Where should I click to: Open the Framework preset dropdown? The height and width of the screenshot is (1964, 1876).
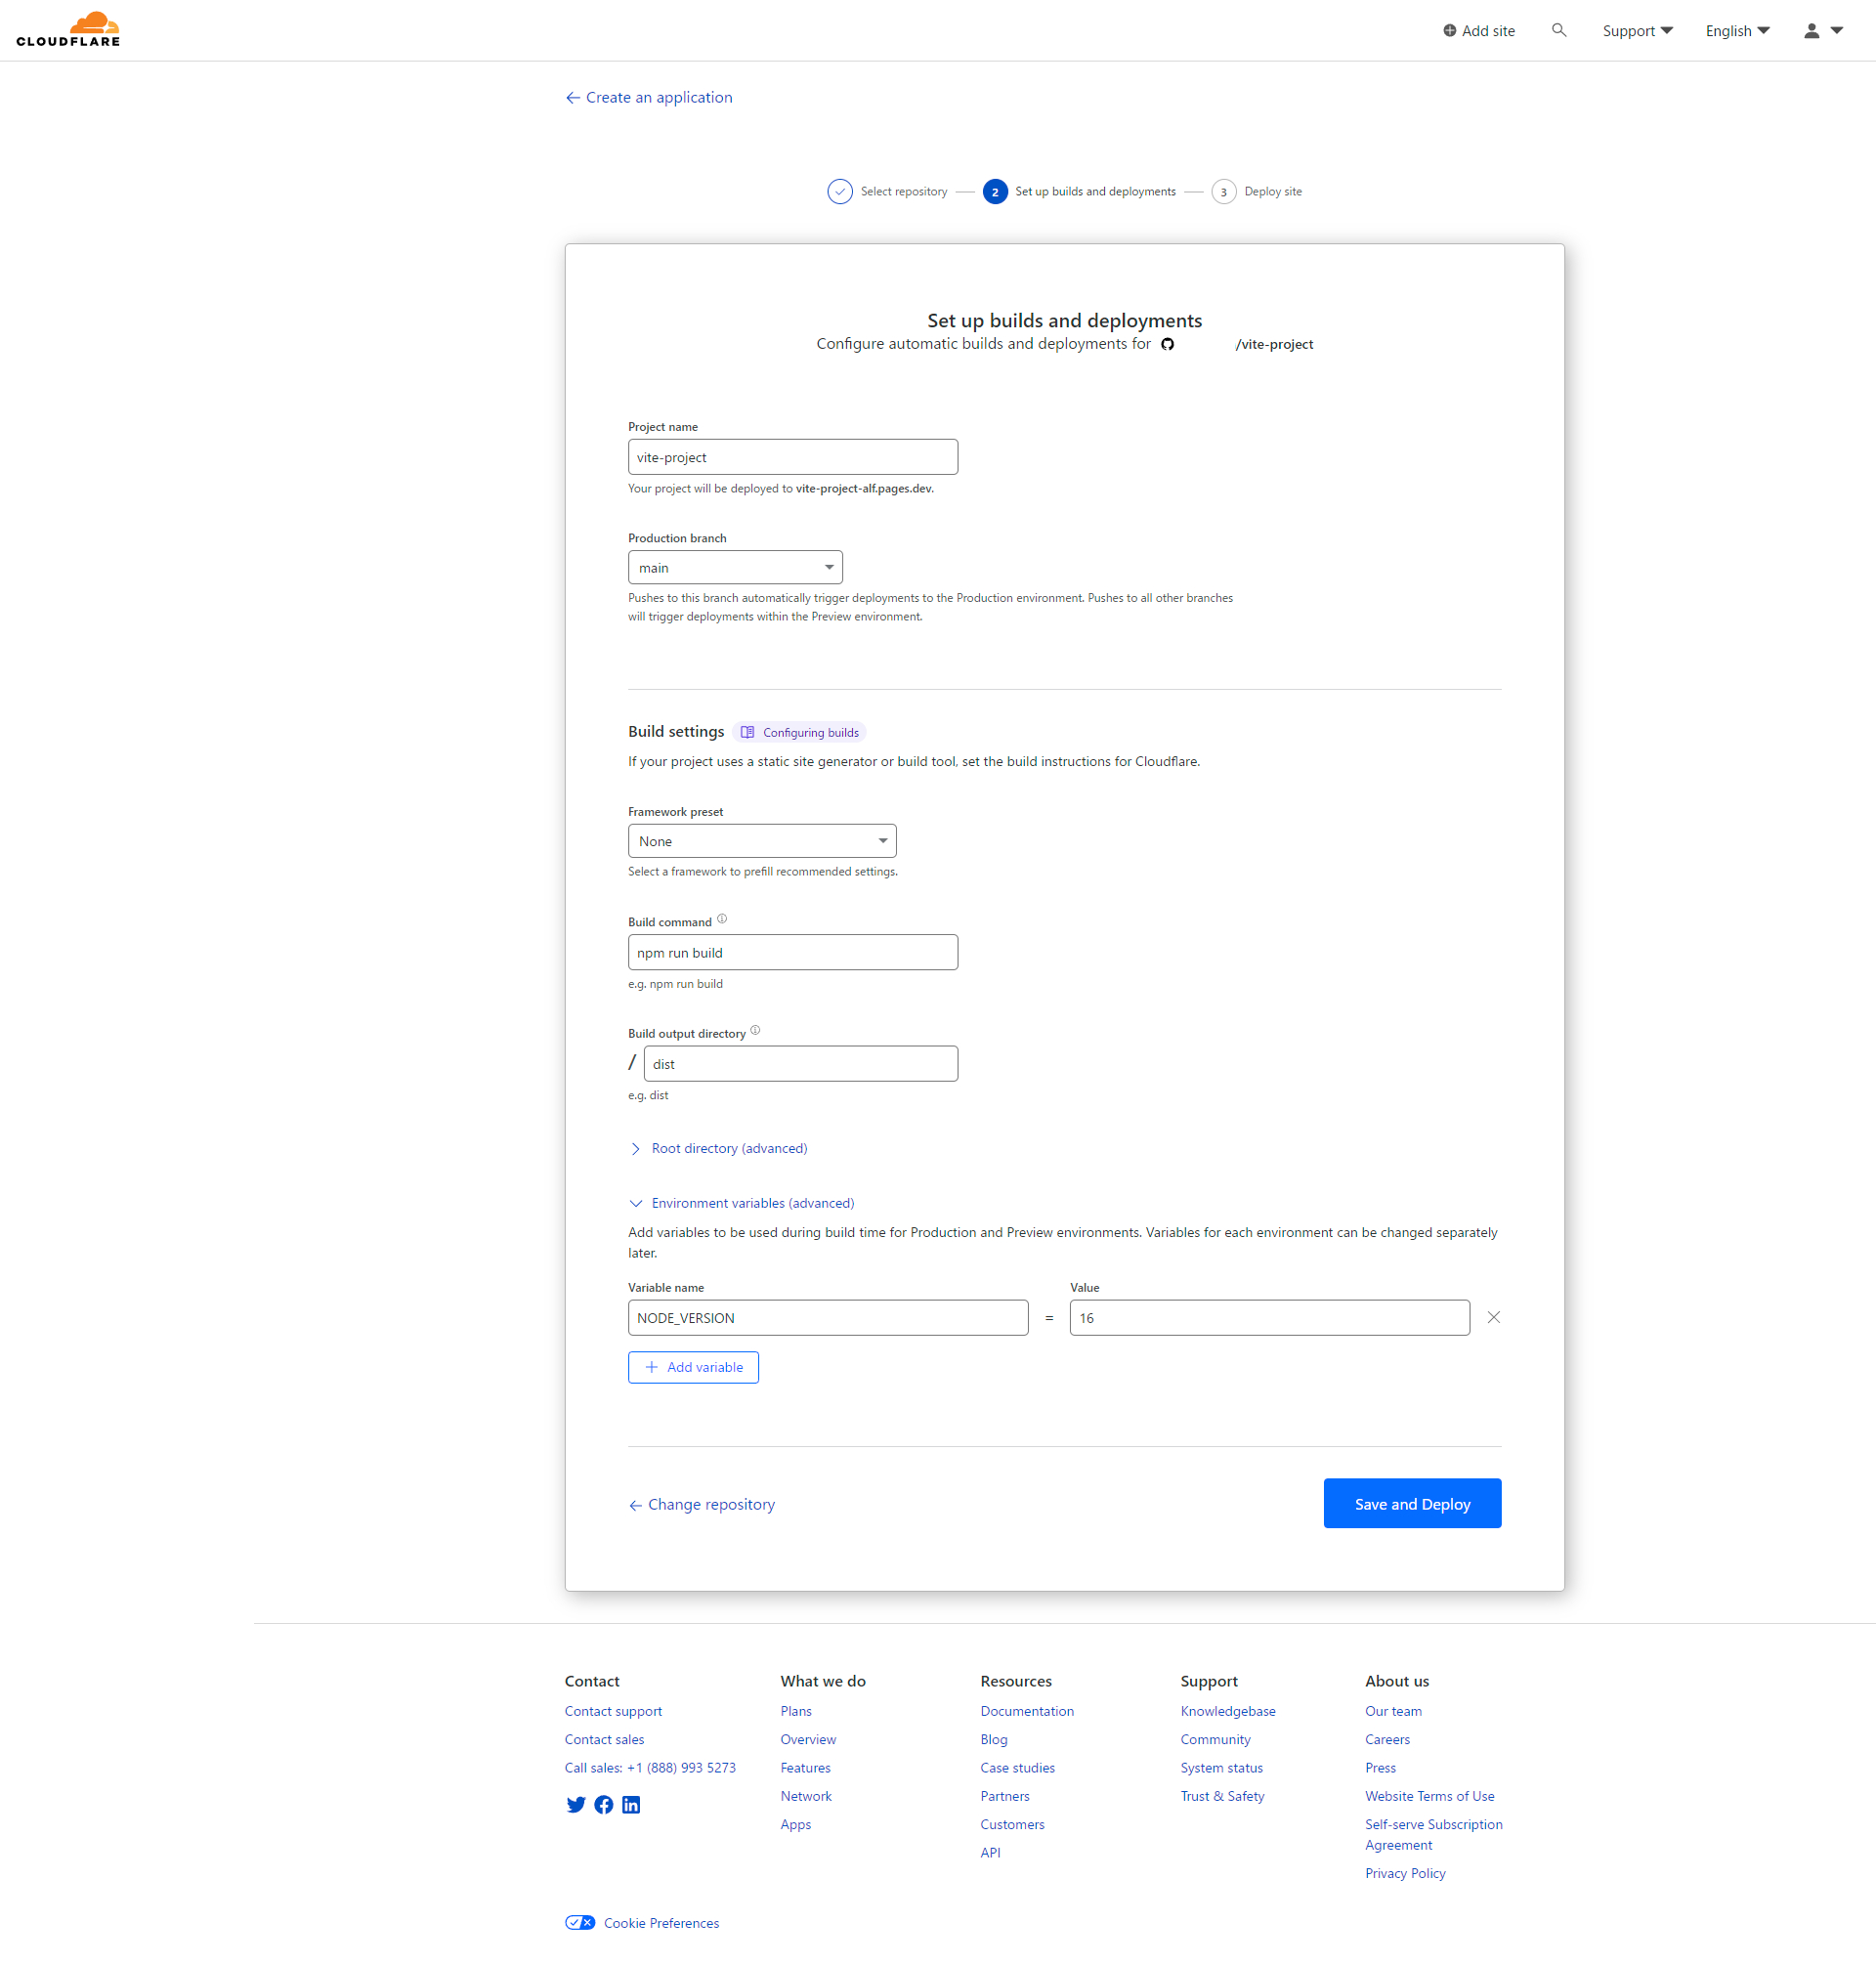[762, 841]
